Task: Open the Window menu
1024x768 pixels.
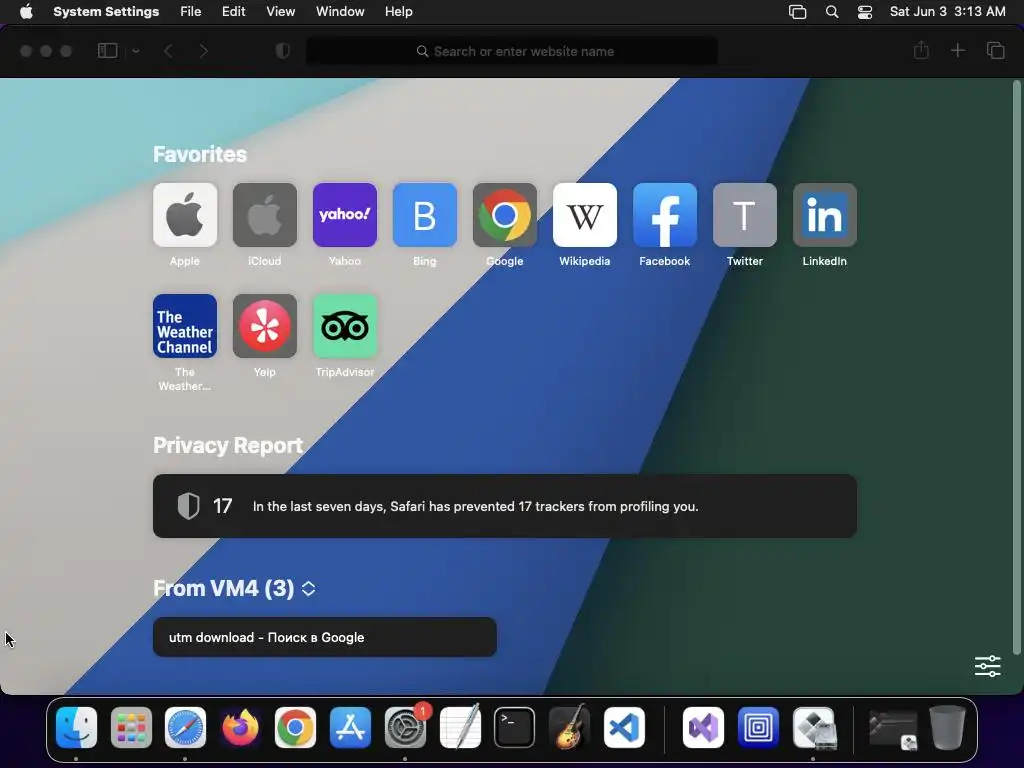Action: click(x=340, y=11)
